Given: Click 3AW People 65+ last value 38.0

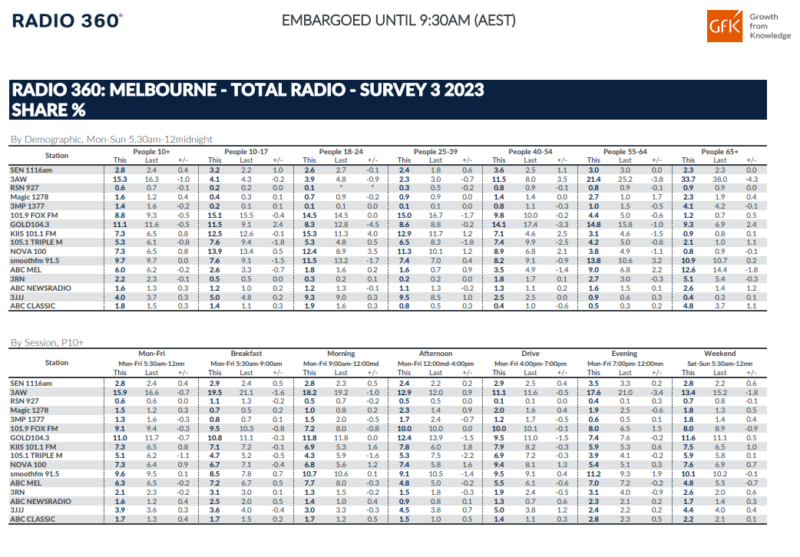Looking at the screenshot, I should (x=719, y=179).
